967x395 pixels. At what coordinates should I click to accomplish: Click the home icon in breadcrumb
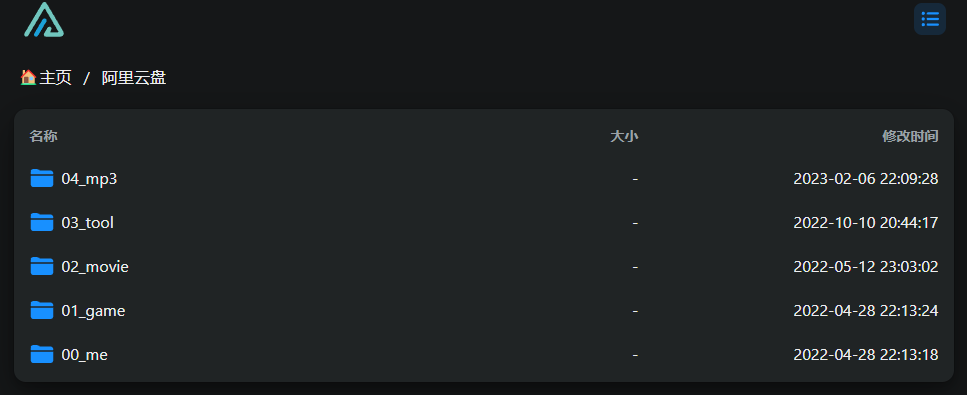tap(28, 77)
